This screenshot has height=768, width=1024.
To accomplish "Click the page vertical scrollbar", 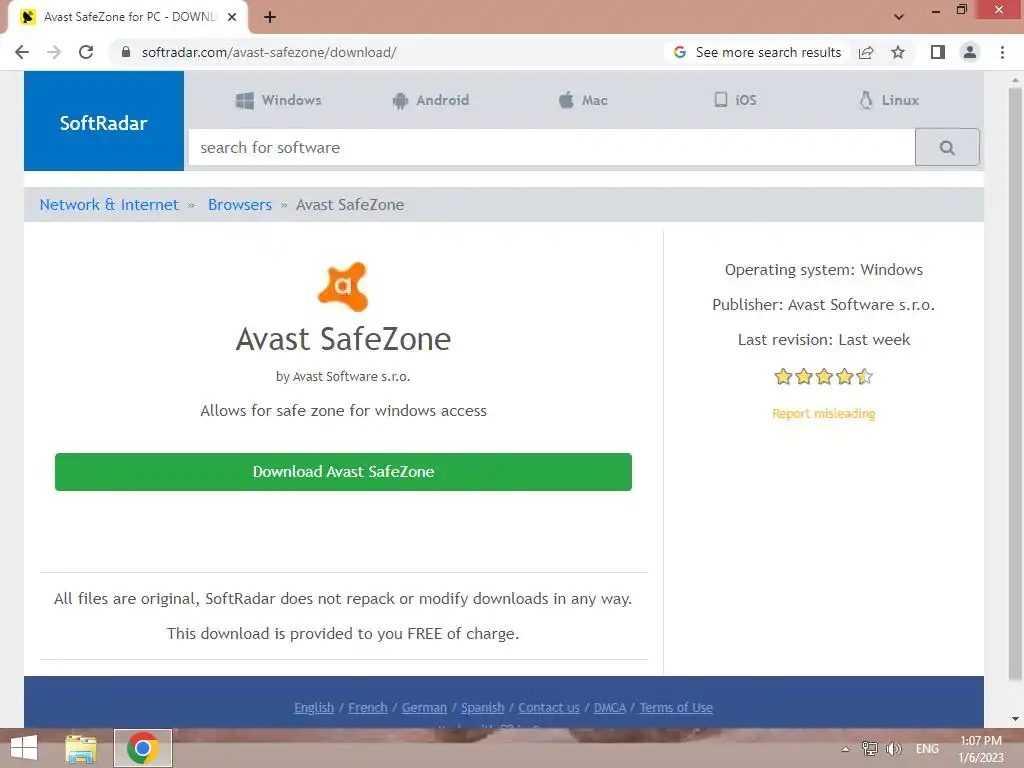I will (x=1015, y=385).
